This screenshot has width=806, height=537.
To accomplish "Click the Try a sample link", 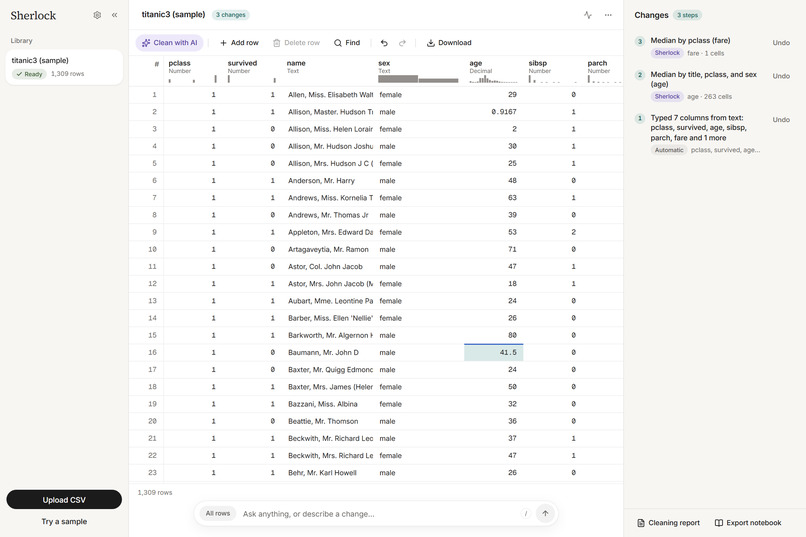I will pyautogui.click(x=64, y=521).
